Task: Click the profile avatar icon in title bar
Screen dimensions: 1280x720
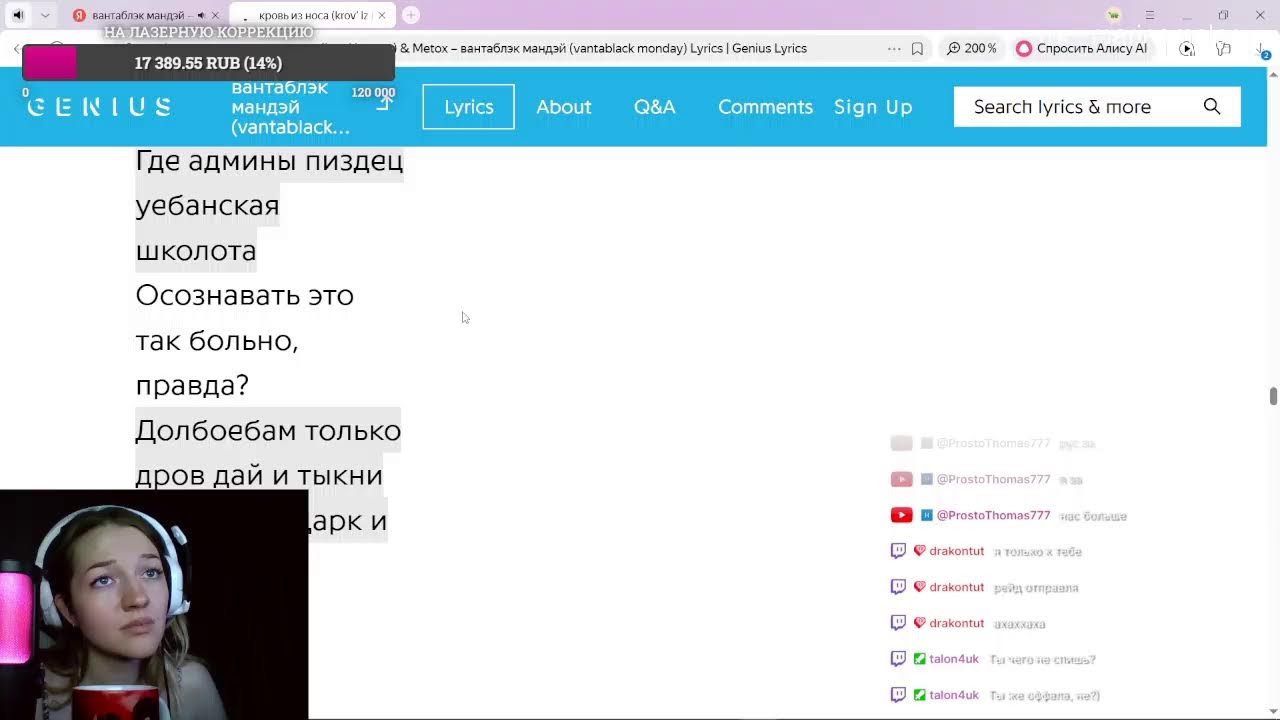Action: pos(1114,15)
